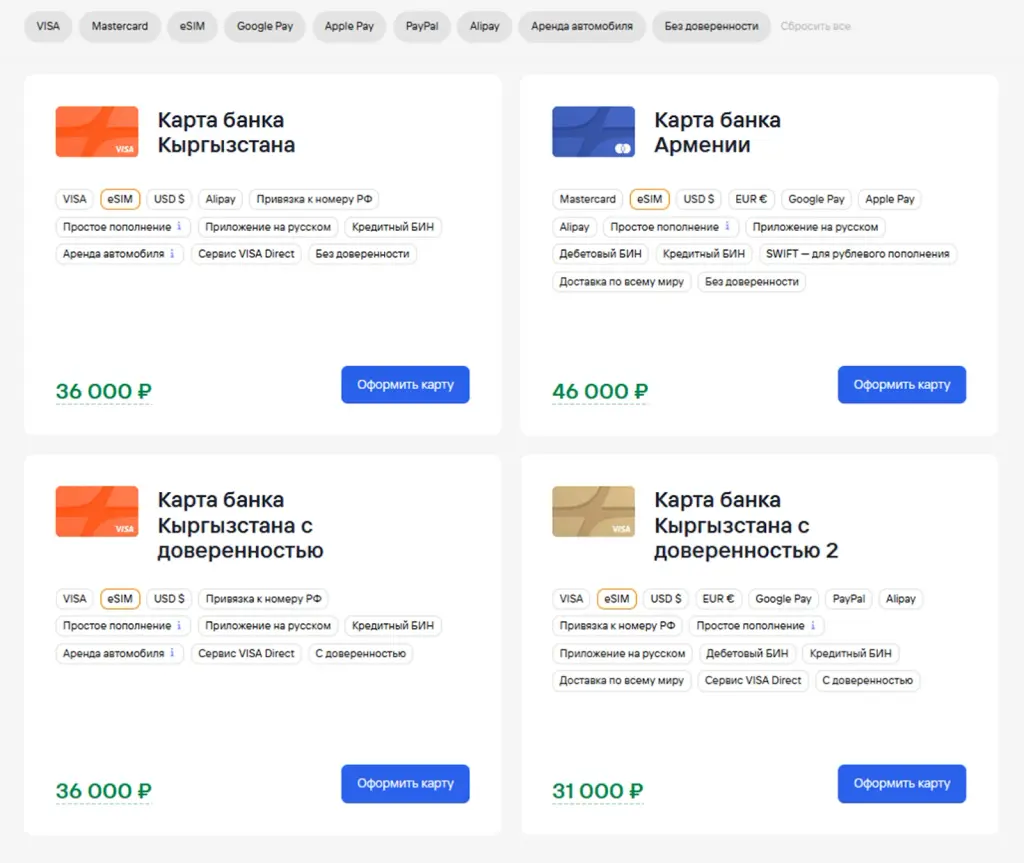This screenshot has width=1024, height=863.
Task: Open the orange Карта банка Кыргызстана card thumbnail
Action: tap(97, 131)
